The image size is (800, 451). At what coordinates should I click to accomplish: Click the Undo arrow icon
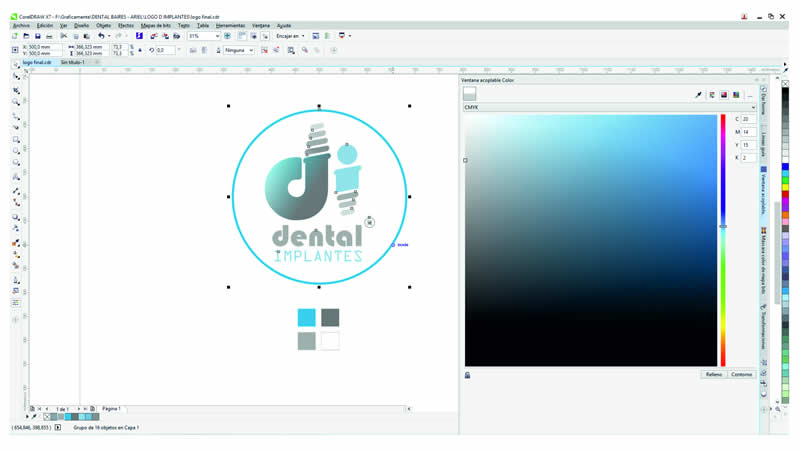tap(101, 36)
